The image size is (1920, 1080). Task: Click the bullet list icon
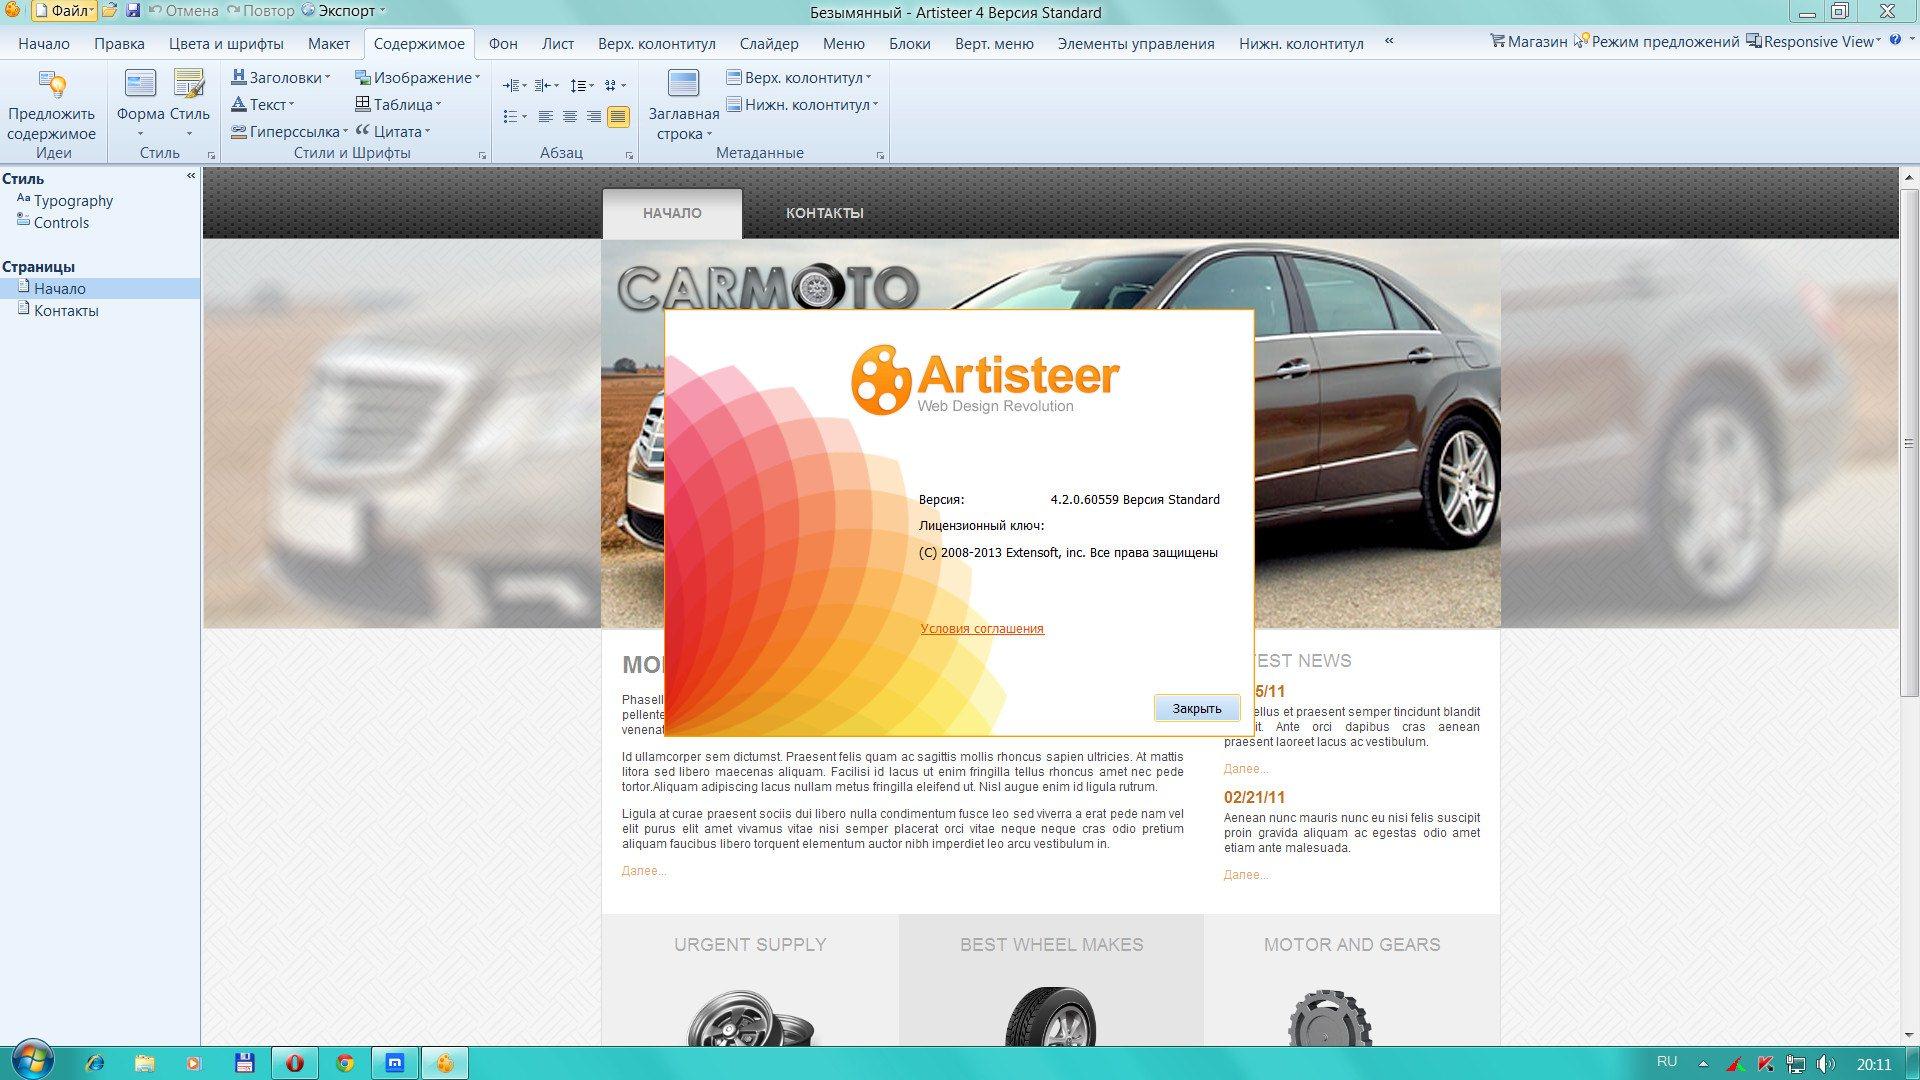[x=510, y=117]
